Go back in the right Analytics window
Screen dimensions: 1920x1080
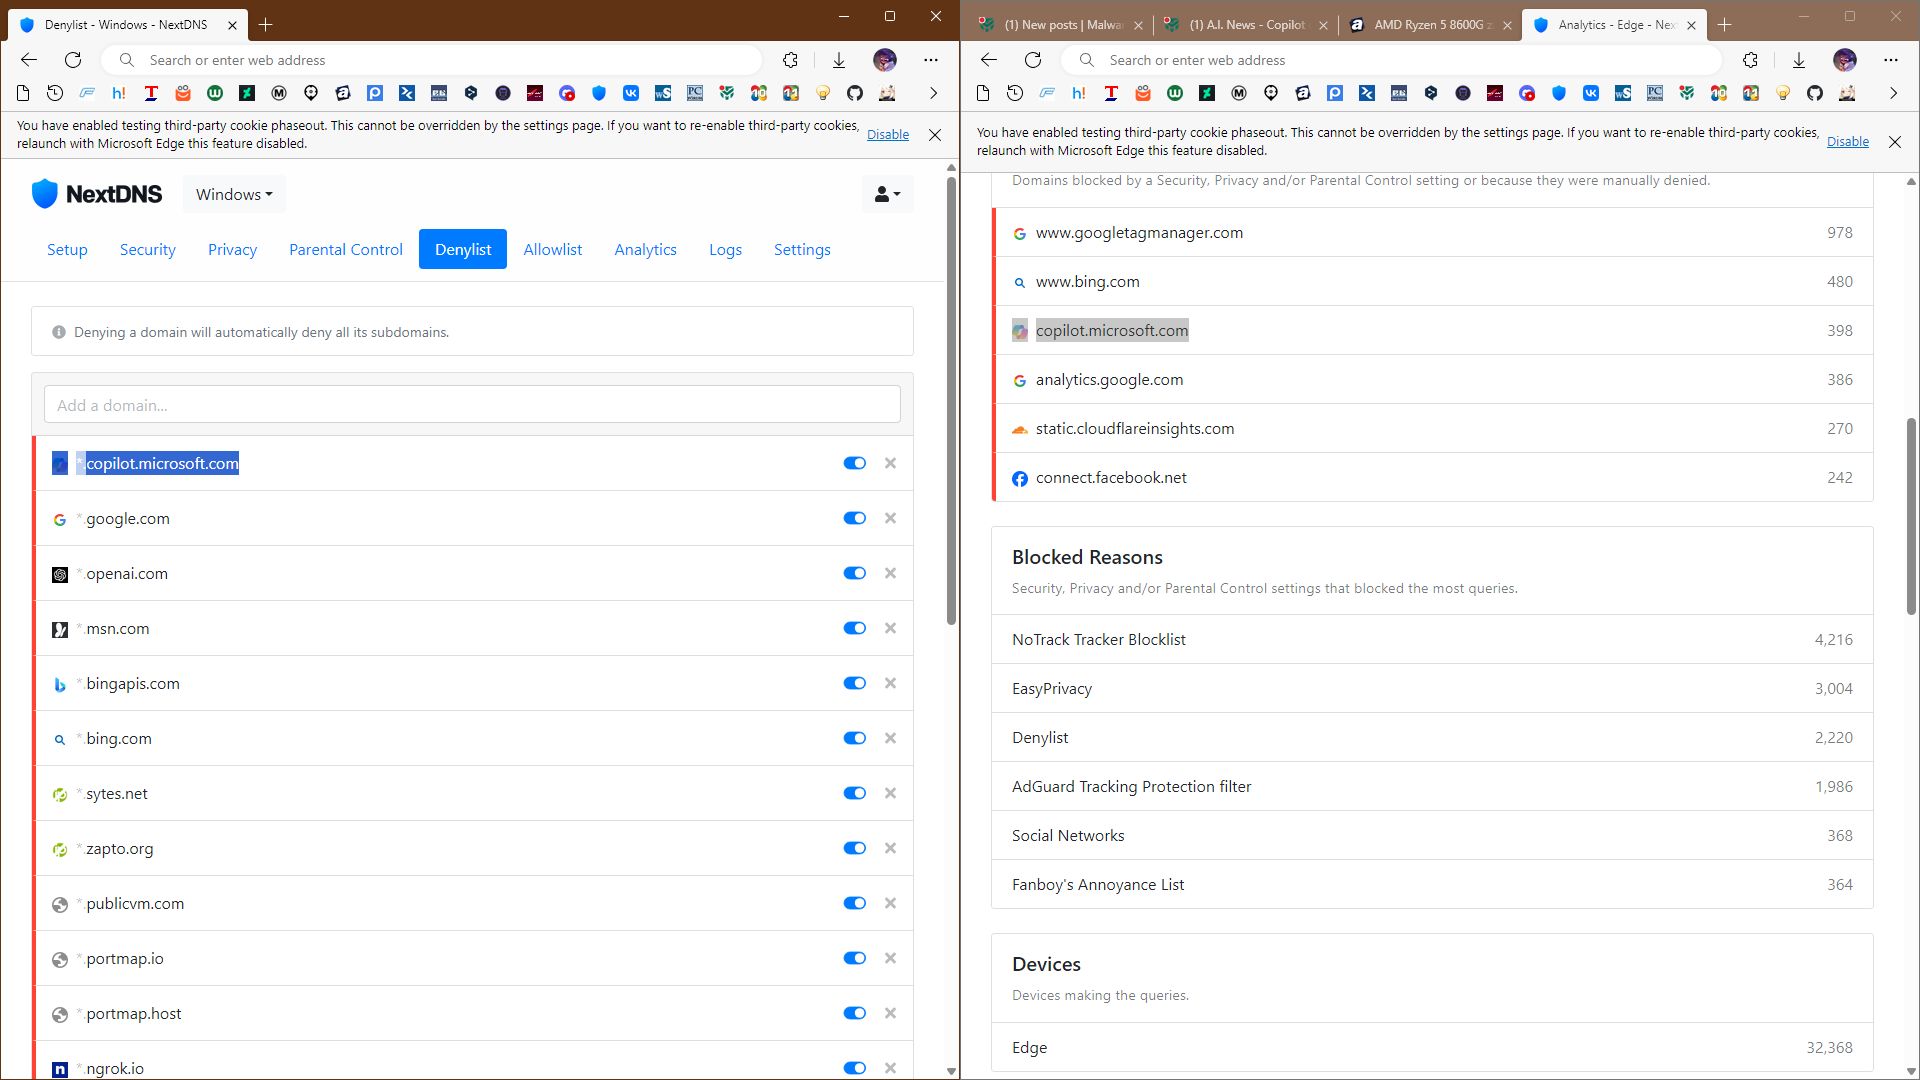(x=989, y=60)
